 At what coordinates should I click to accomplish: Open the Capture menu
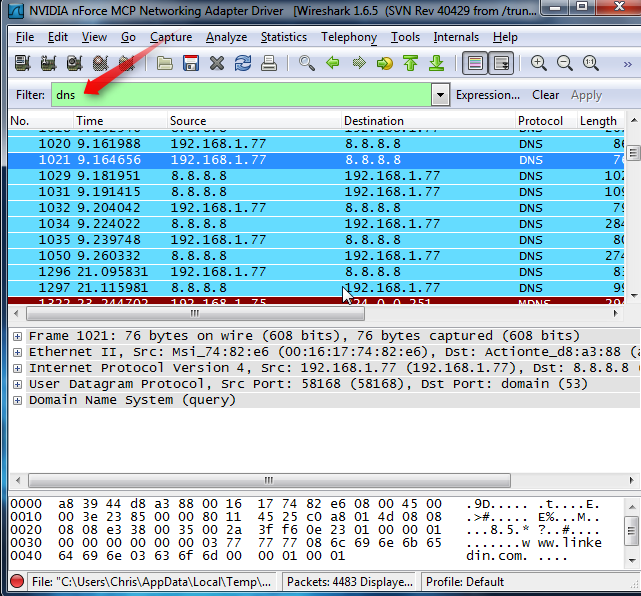171,37
